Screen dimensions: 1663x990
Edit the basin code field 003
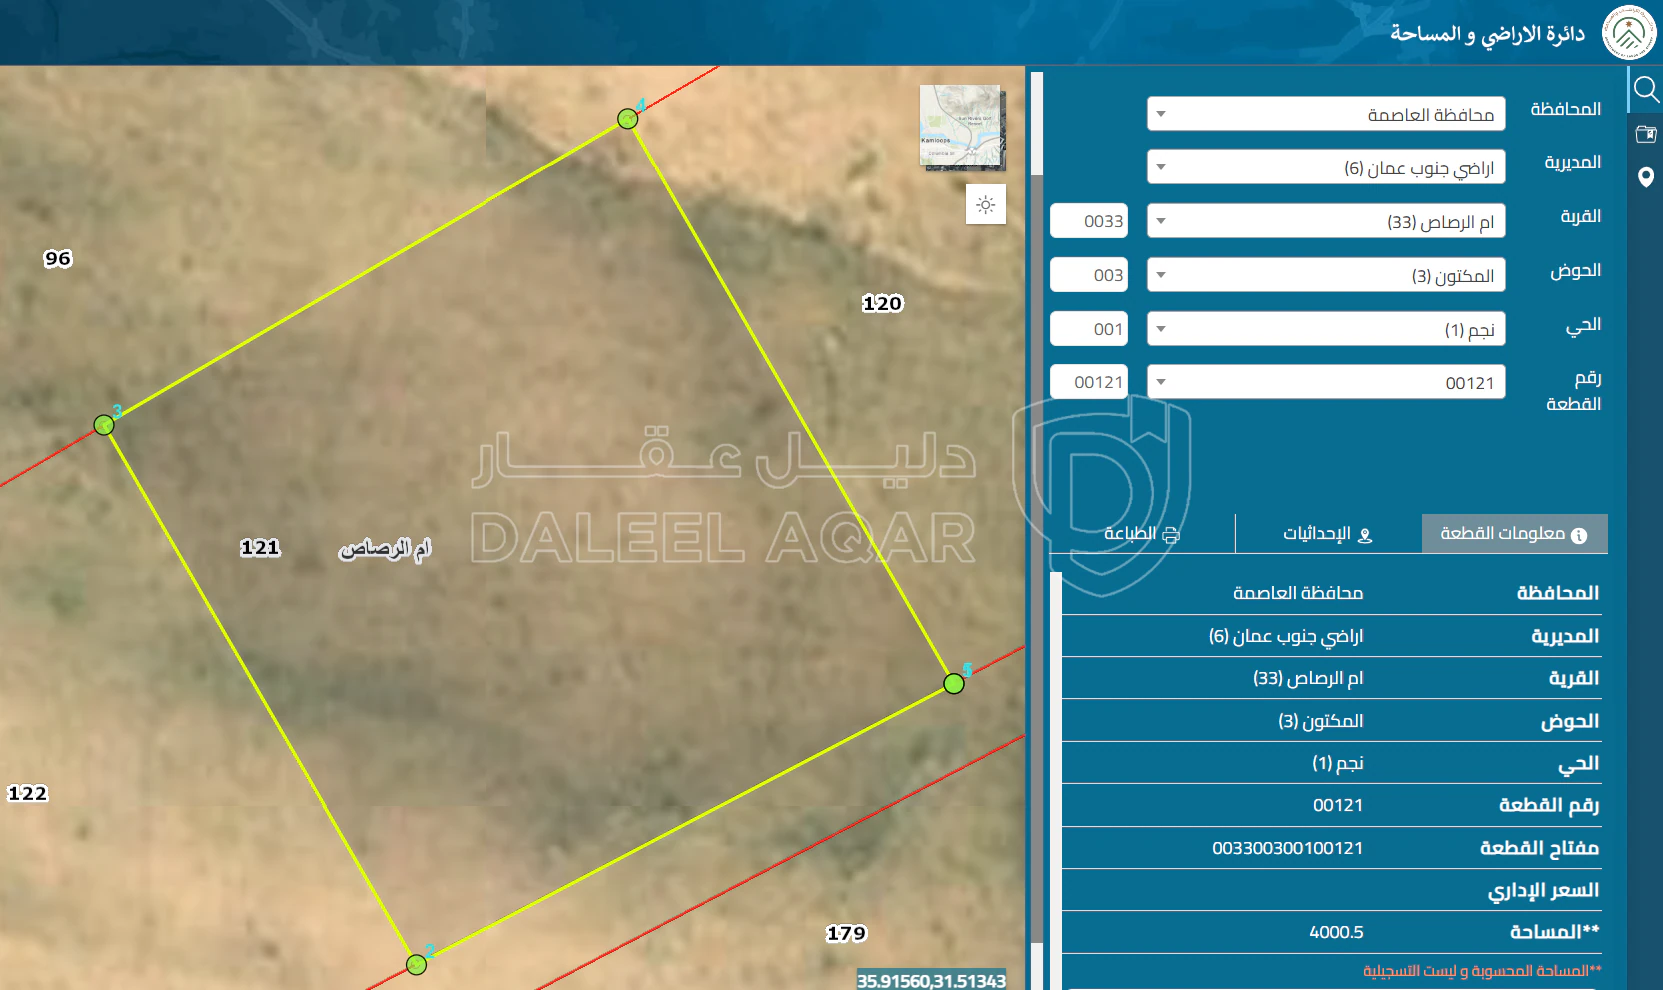click(x=1089, y=275)
